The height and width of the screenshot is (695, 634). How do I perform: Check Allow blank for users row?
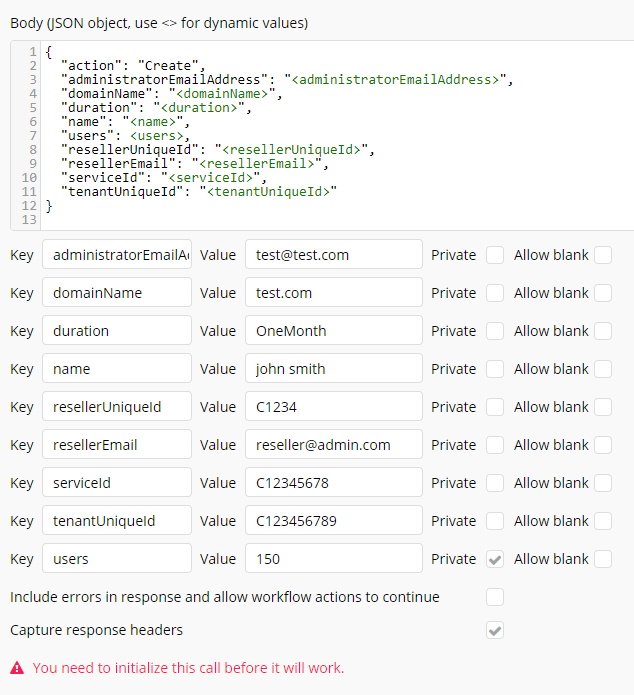point(603,559)
